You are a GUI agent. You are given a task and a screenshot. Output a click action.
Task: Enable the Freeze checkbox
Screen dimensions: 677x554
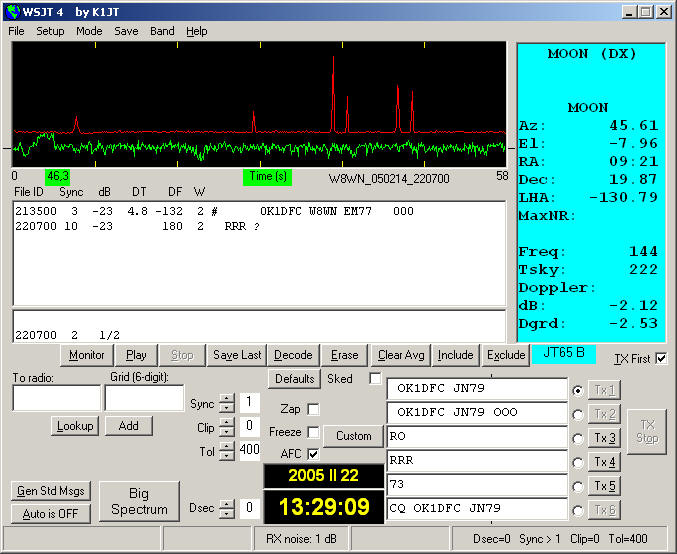[x=314, y=432]
